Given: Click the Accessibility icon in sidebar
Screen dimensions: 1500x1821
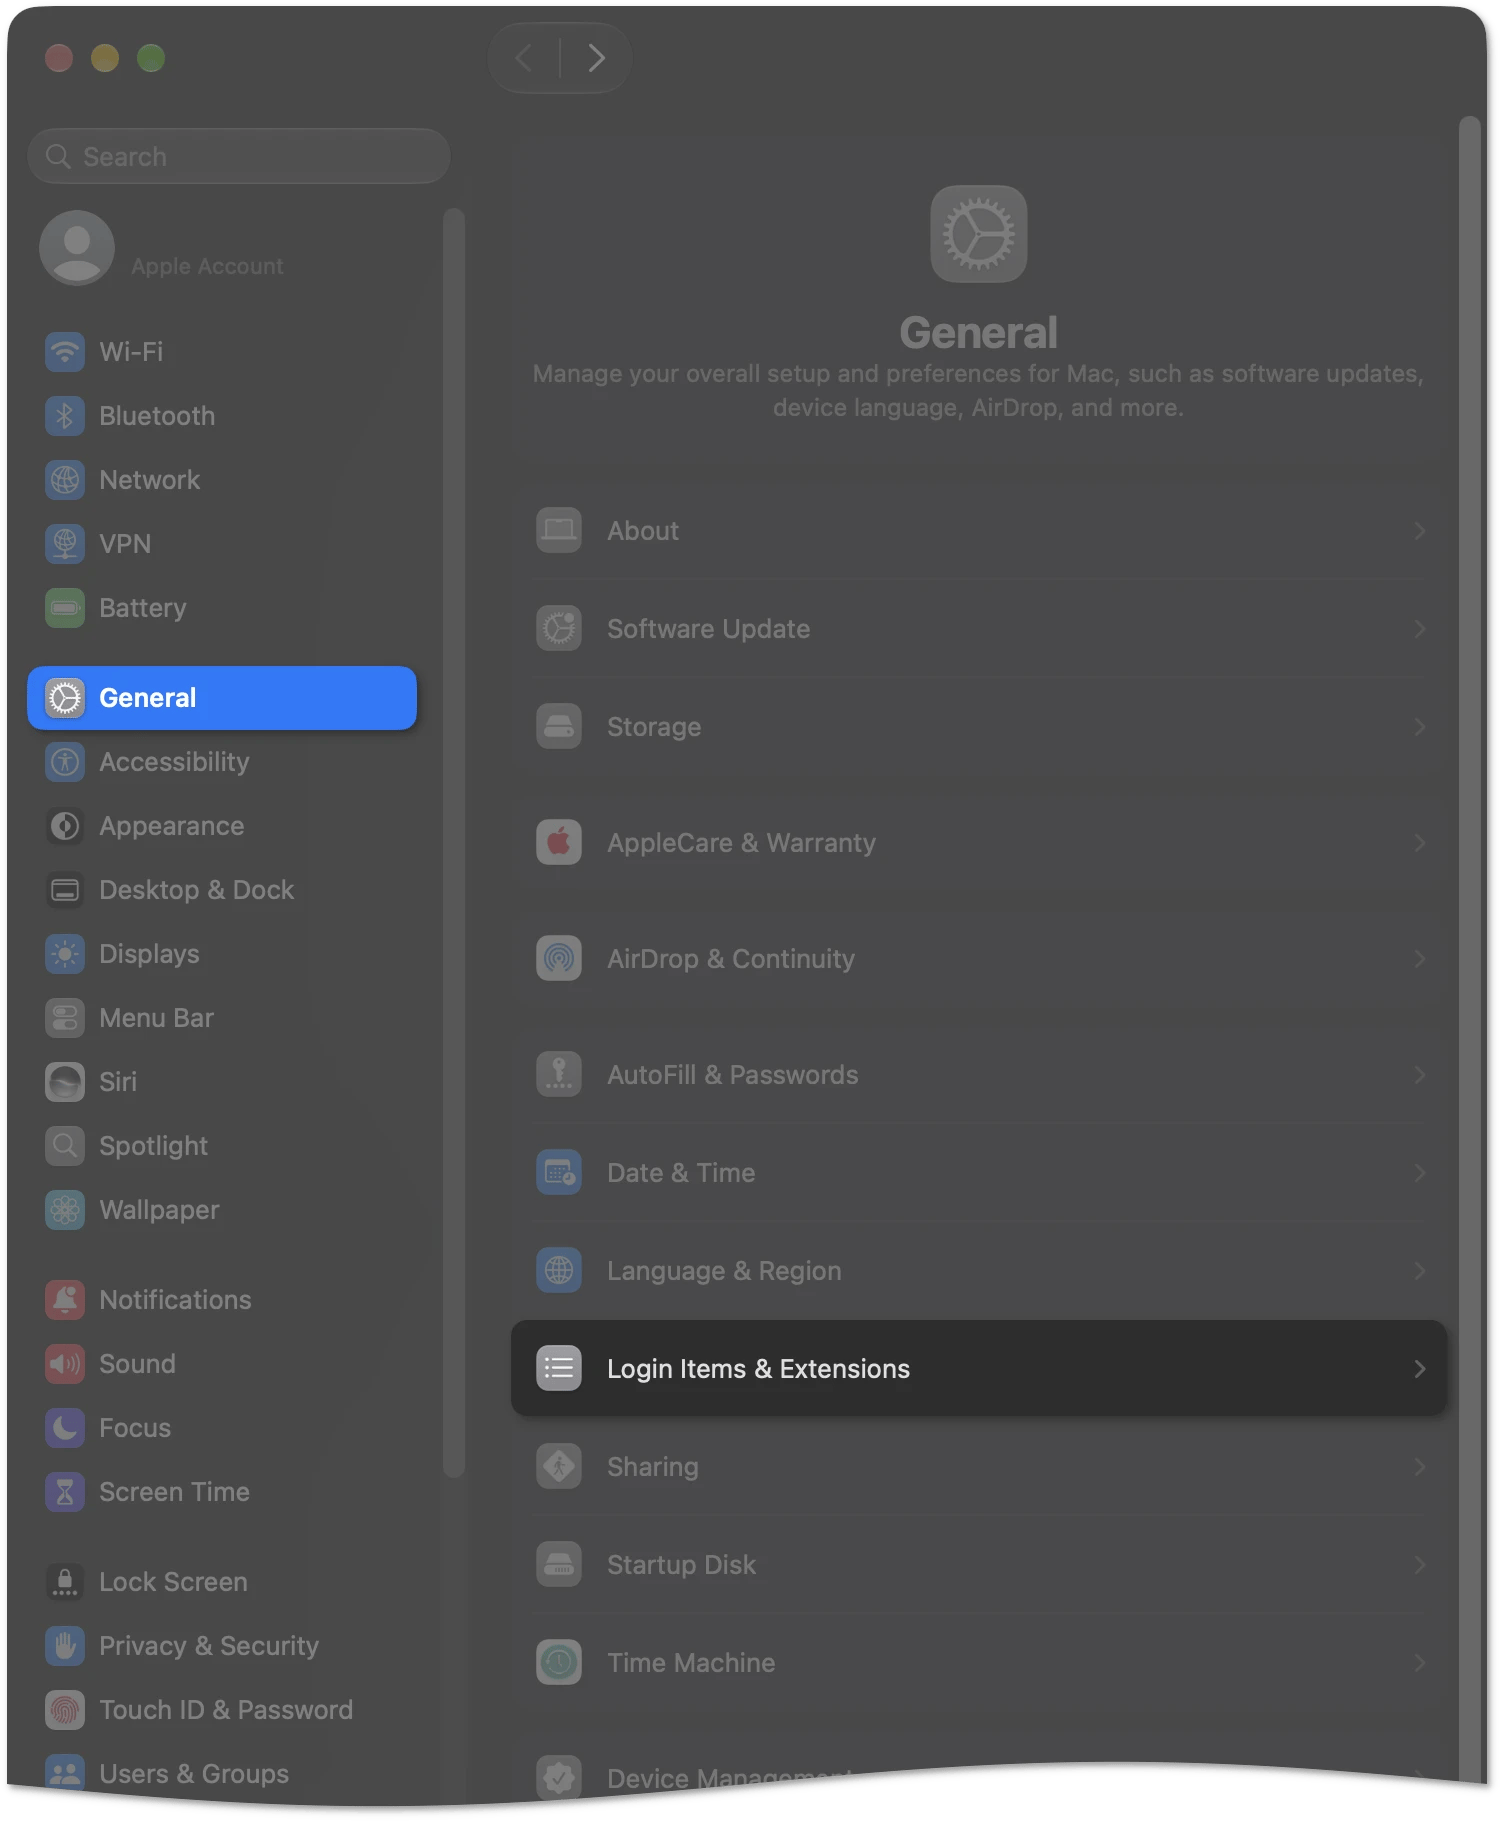Looking at the screenshot, I should (x=65, y=762).
